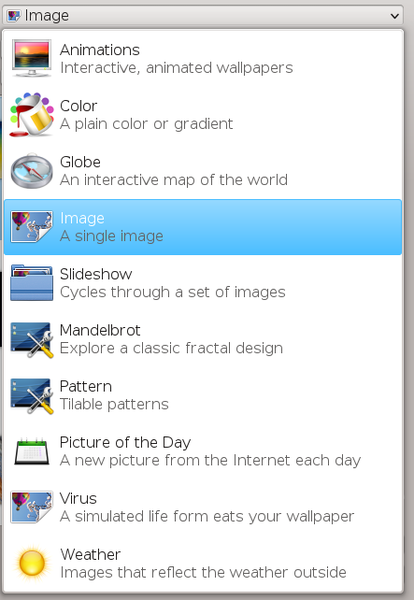Collapse the wallpaper type dropdown arrow
This screenshot has height=600, width=414.
pyautogui.click(x=394, y=16)
